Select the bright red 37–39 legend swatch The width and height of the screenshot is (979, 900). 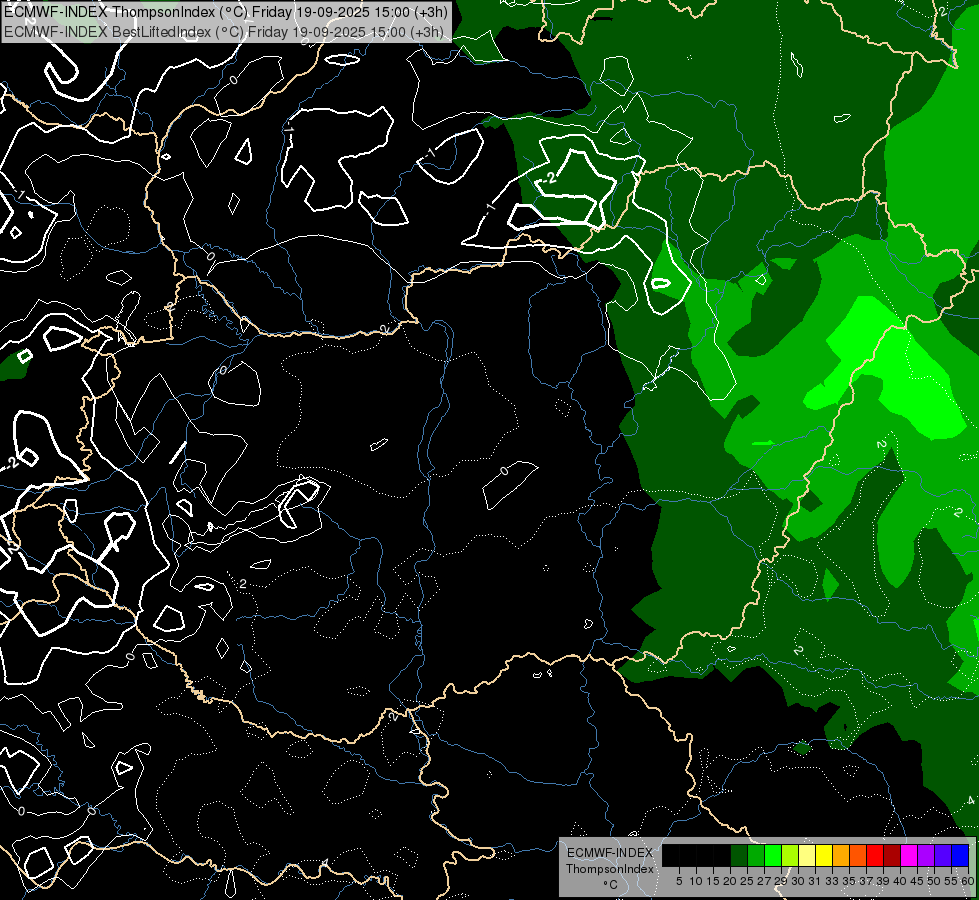875,855
